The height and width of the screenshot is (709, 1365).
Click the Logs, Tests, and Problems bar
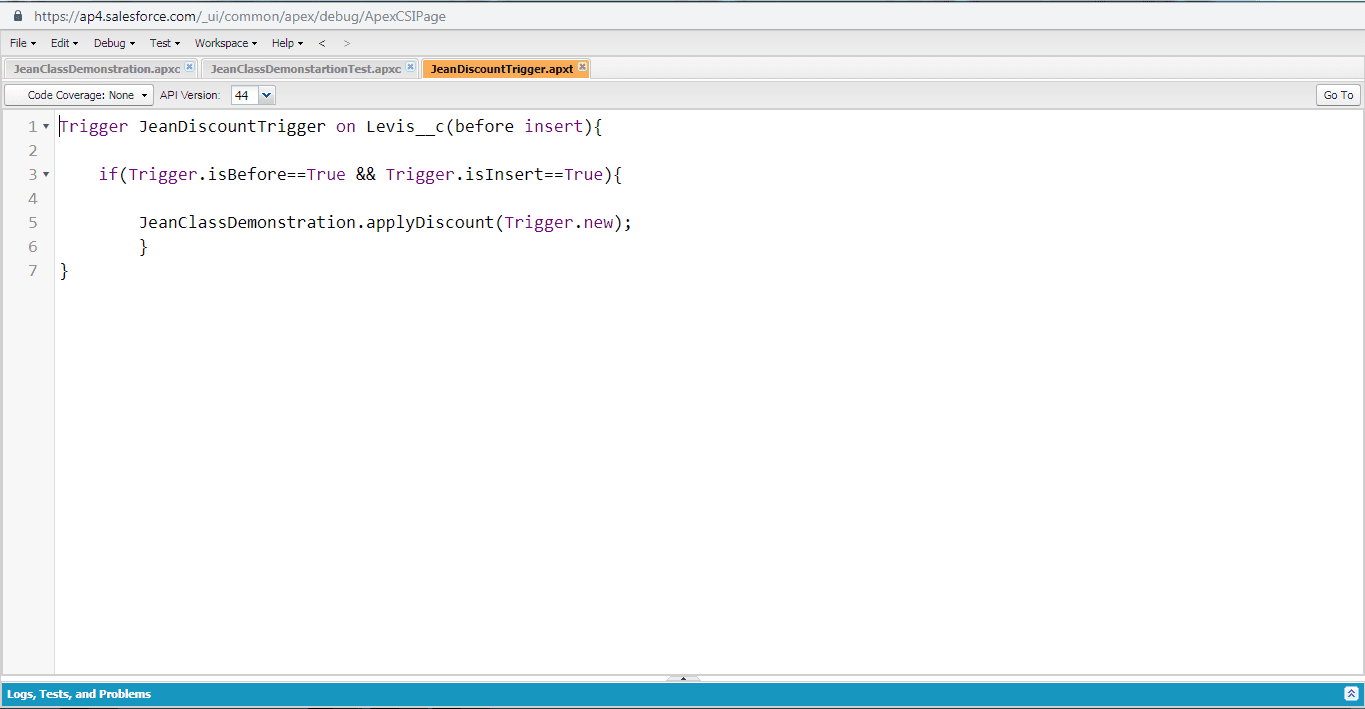click(682, 694)
